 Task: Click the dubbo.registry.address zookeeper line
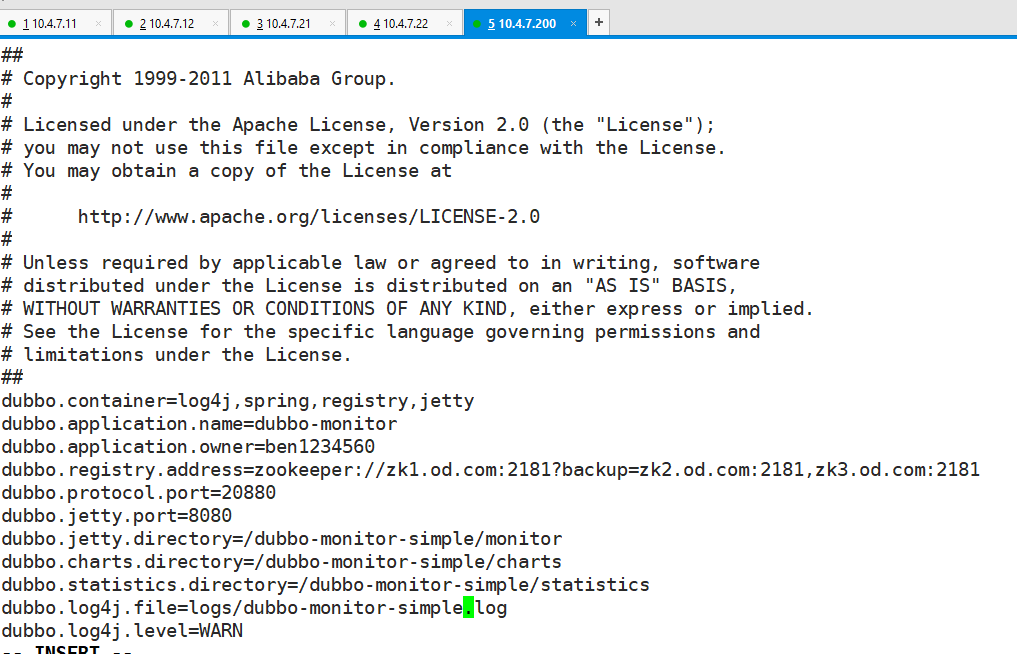pos(490,470)
